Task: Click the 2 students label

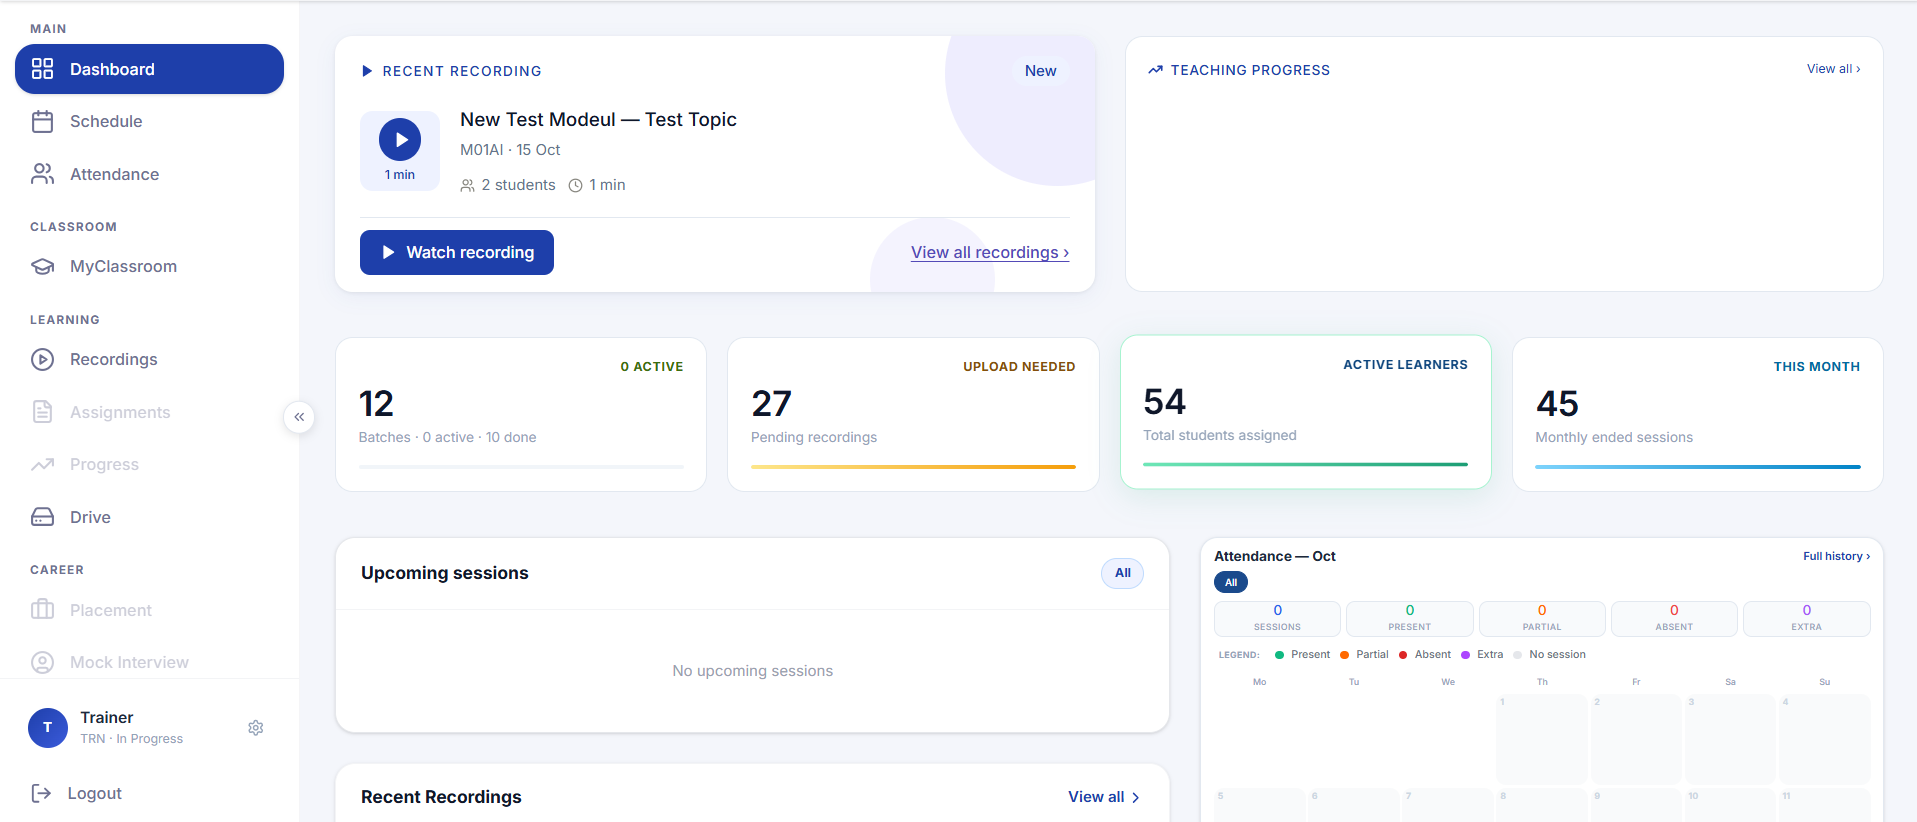Action: coord(508,185)
